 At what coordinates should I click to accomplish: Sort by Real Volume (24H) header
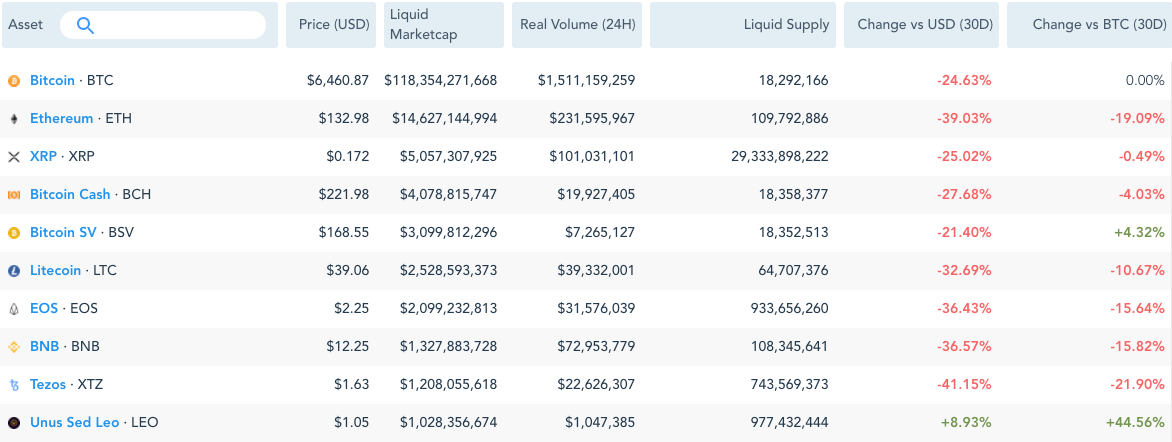click(x=577, y=25)
